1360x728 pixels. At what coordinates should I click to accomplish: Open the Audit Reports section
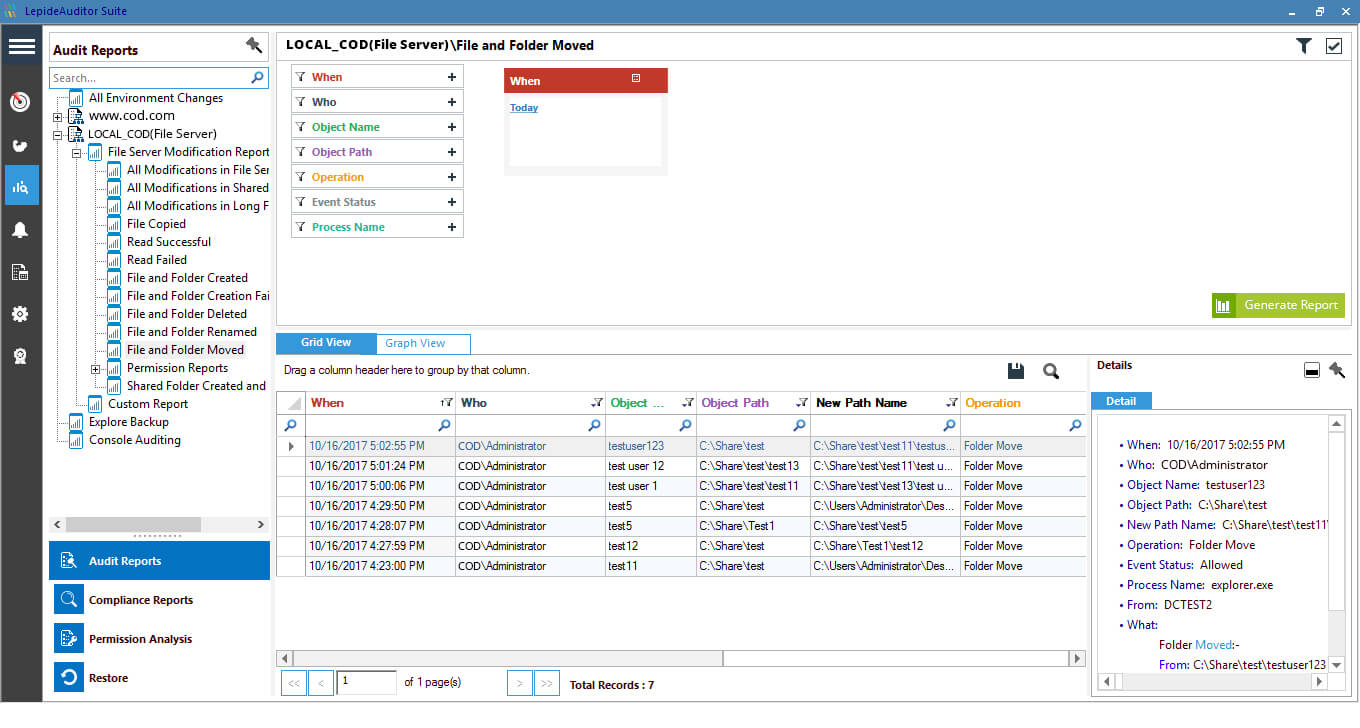pyautogui.click(x=160, y=561)
